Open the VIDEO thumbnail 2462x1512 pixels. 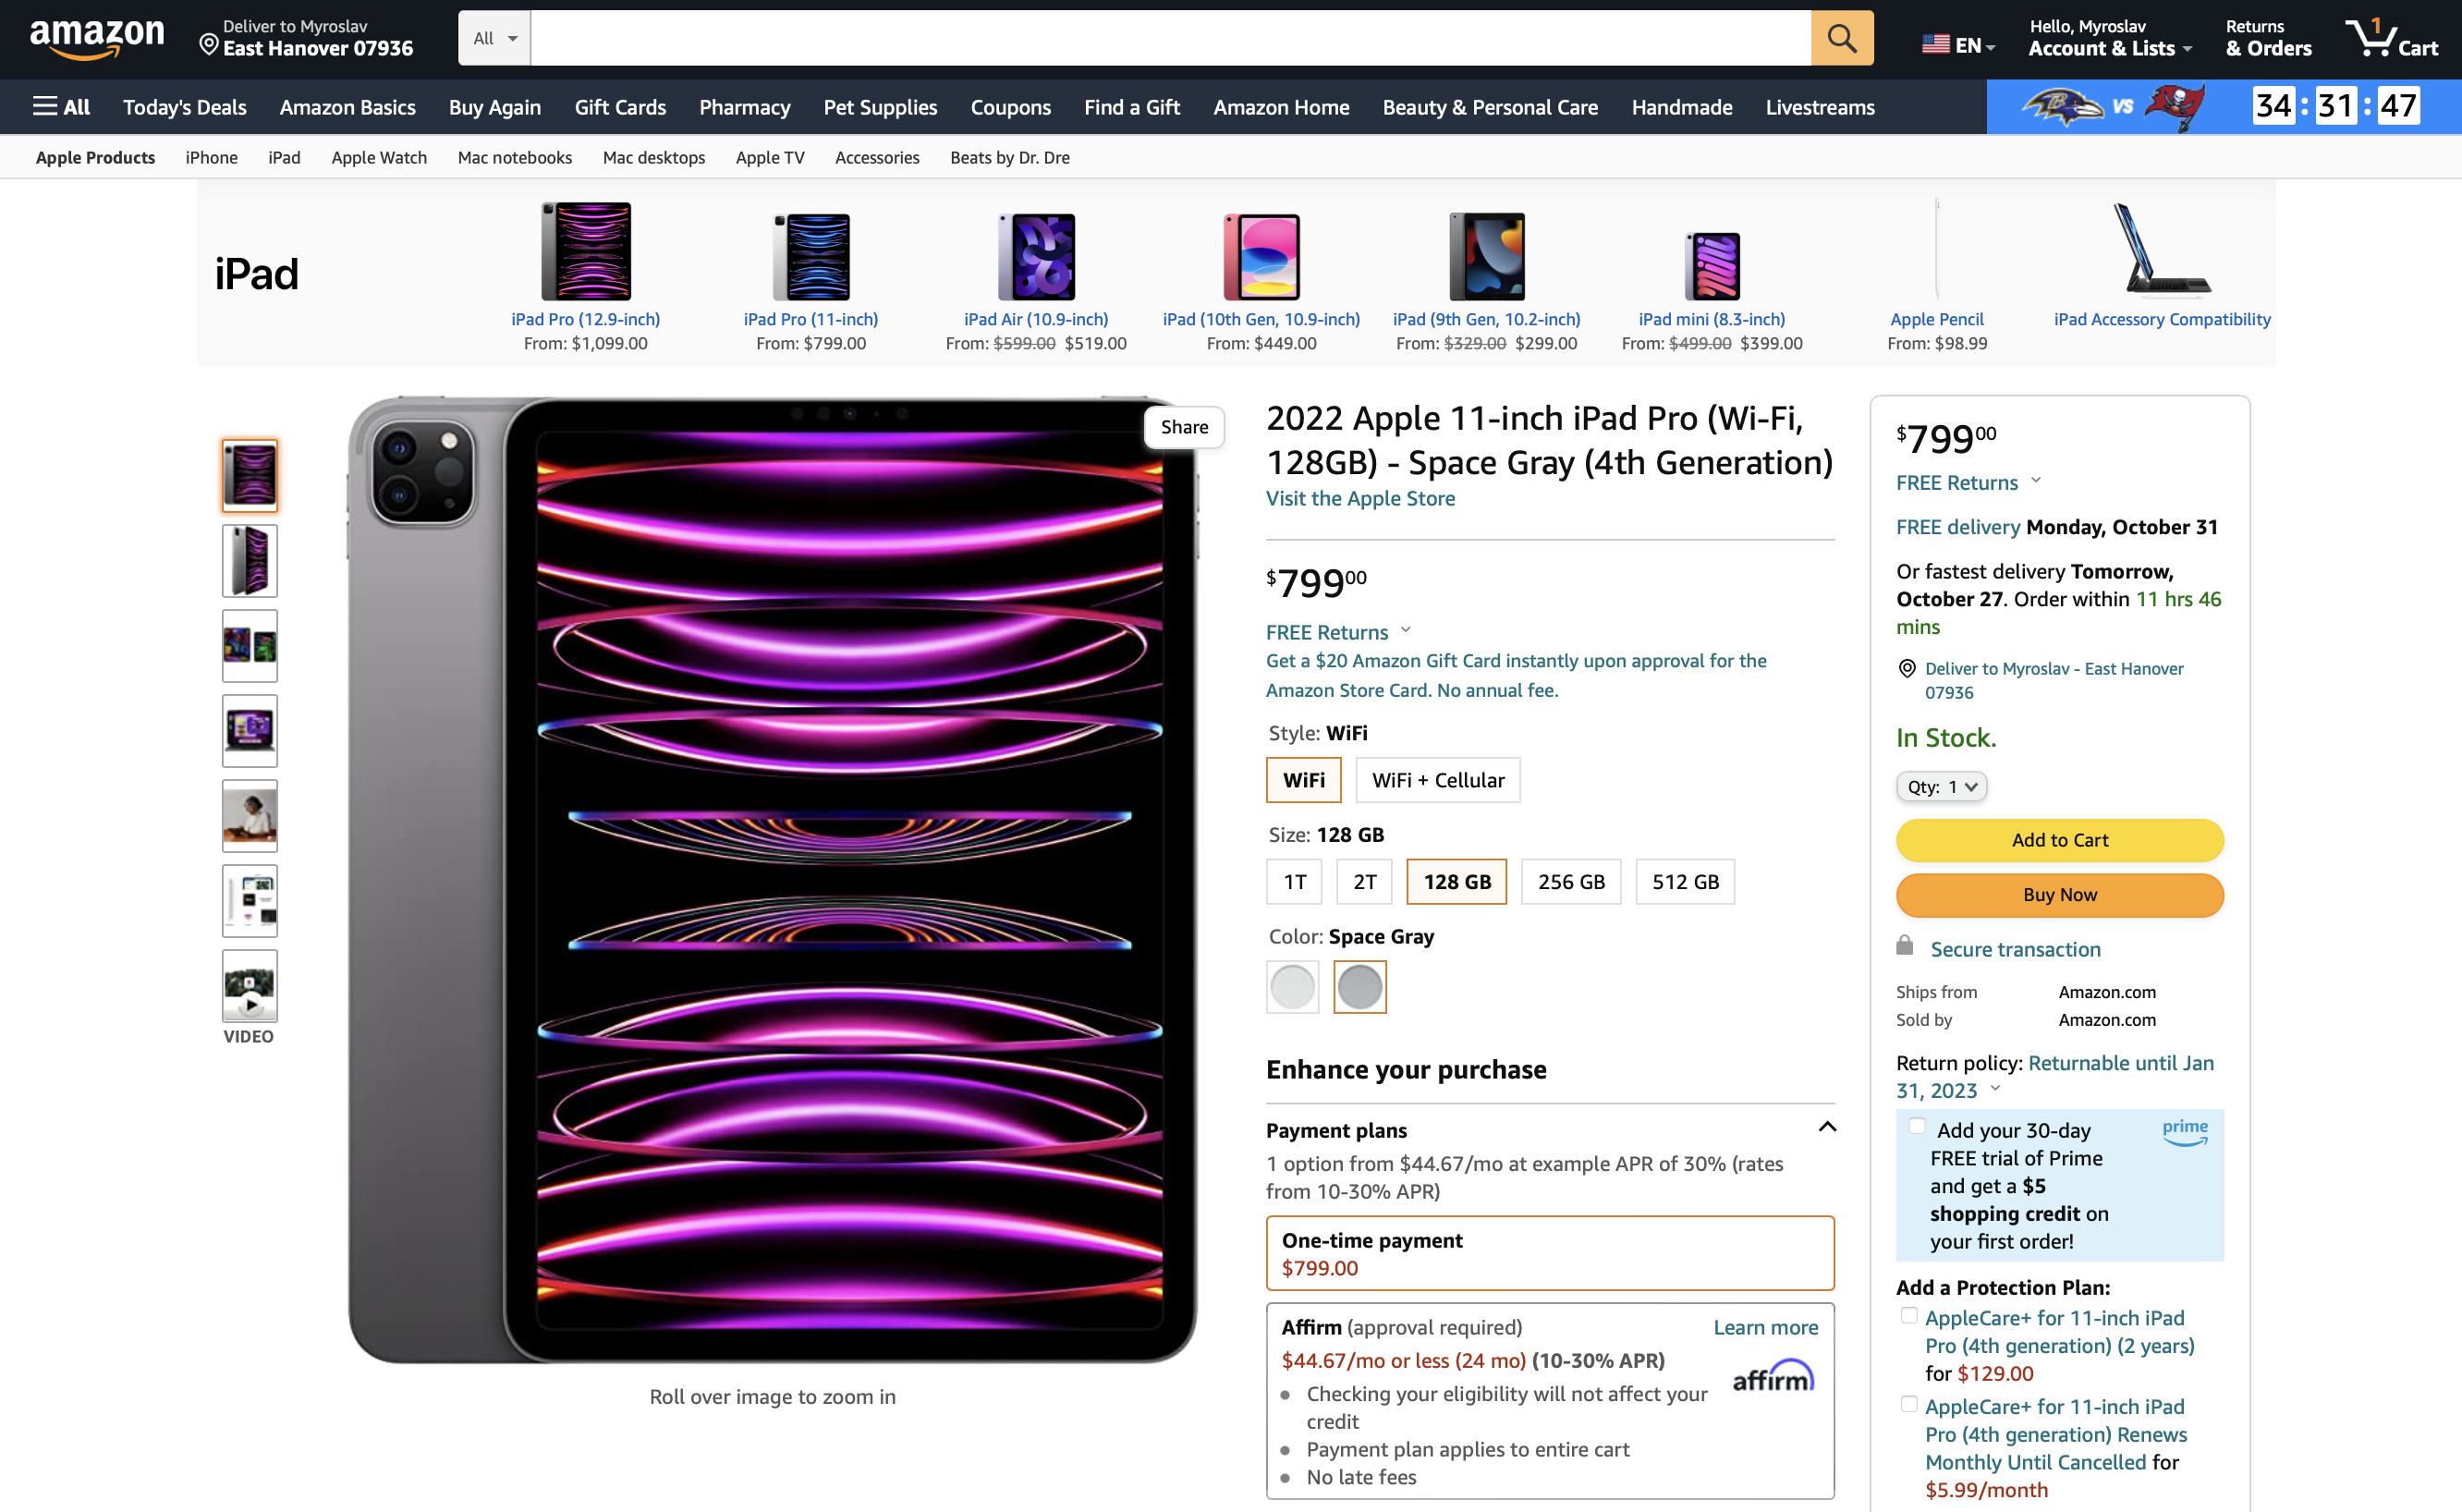coord(249,986)
